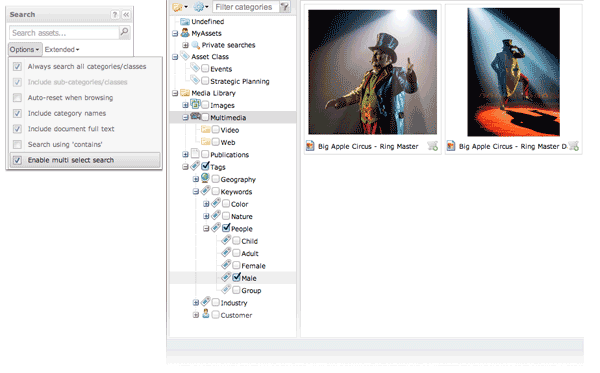Collapse the Search panel with double-arrow icon

(x=126, y=15)
